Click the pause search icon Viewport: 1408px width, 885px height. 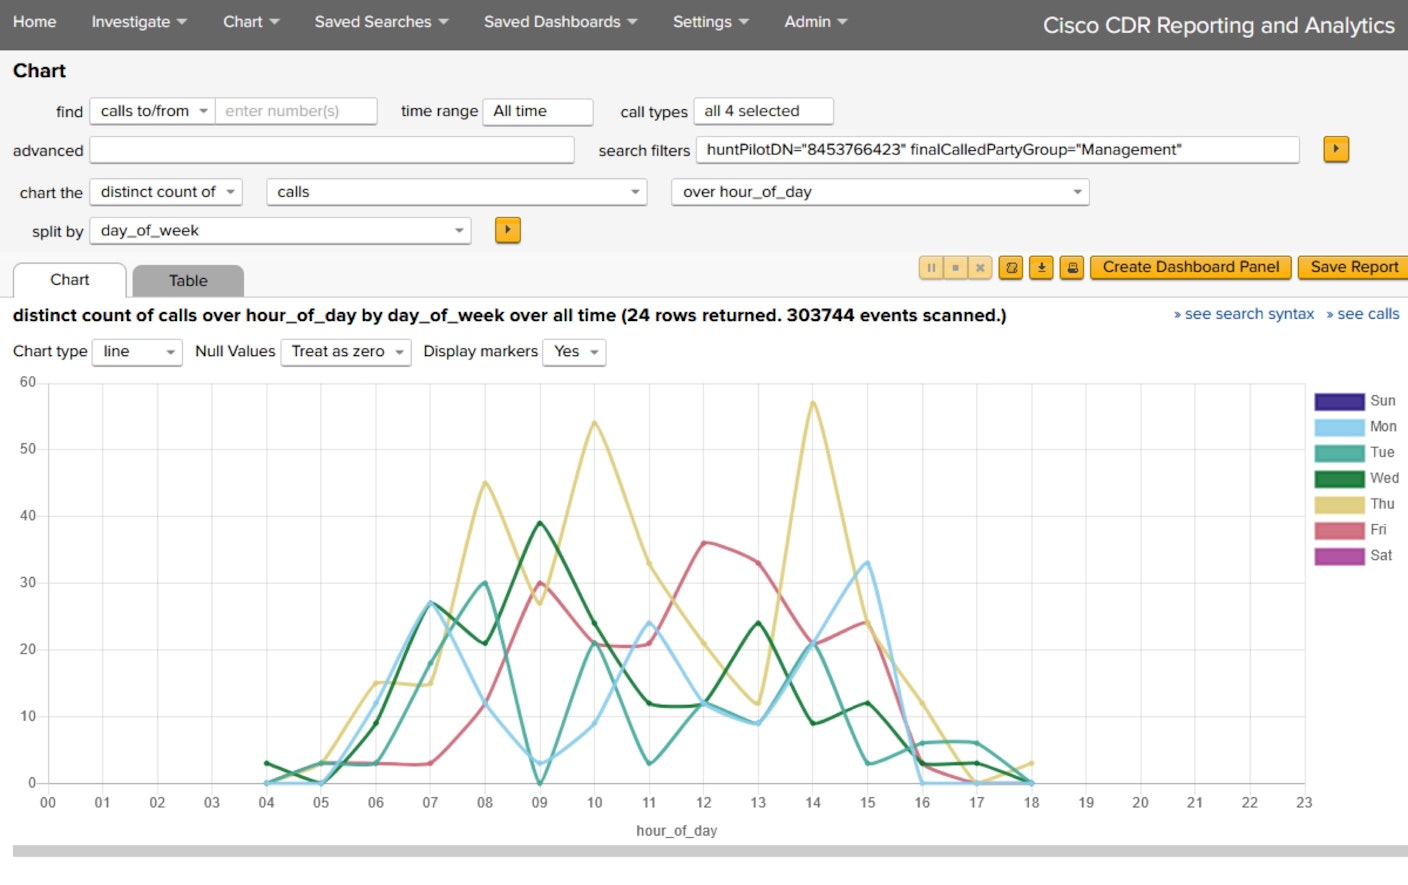coord(931,268)
